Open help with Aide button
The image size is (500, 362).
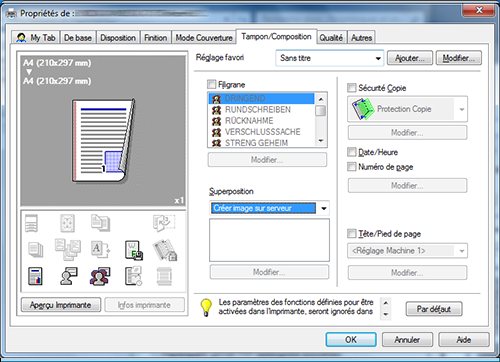pyautogui.click(x=464, y=340)
